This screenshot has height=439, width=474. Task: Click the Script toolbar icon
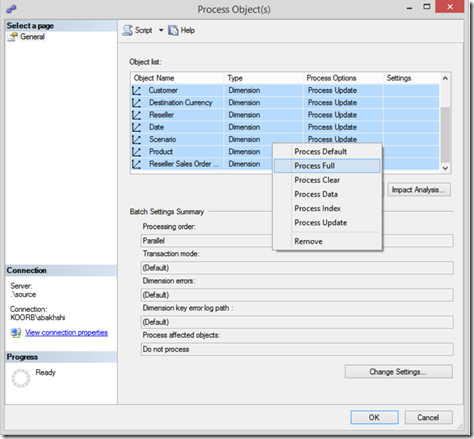127,30
